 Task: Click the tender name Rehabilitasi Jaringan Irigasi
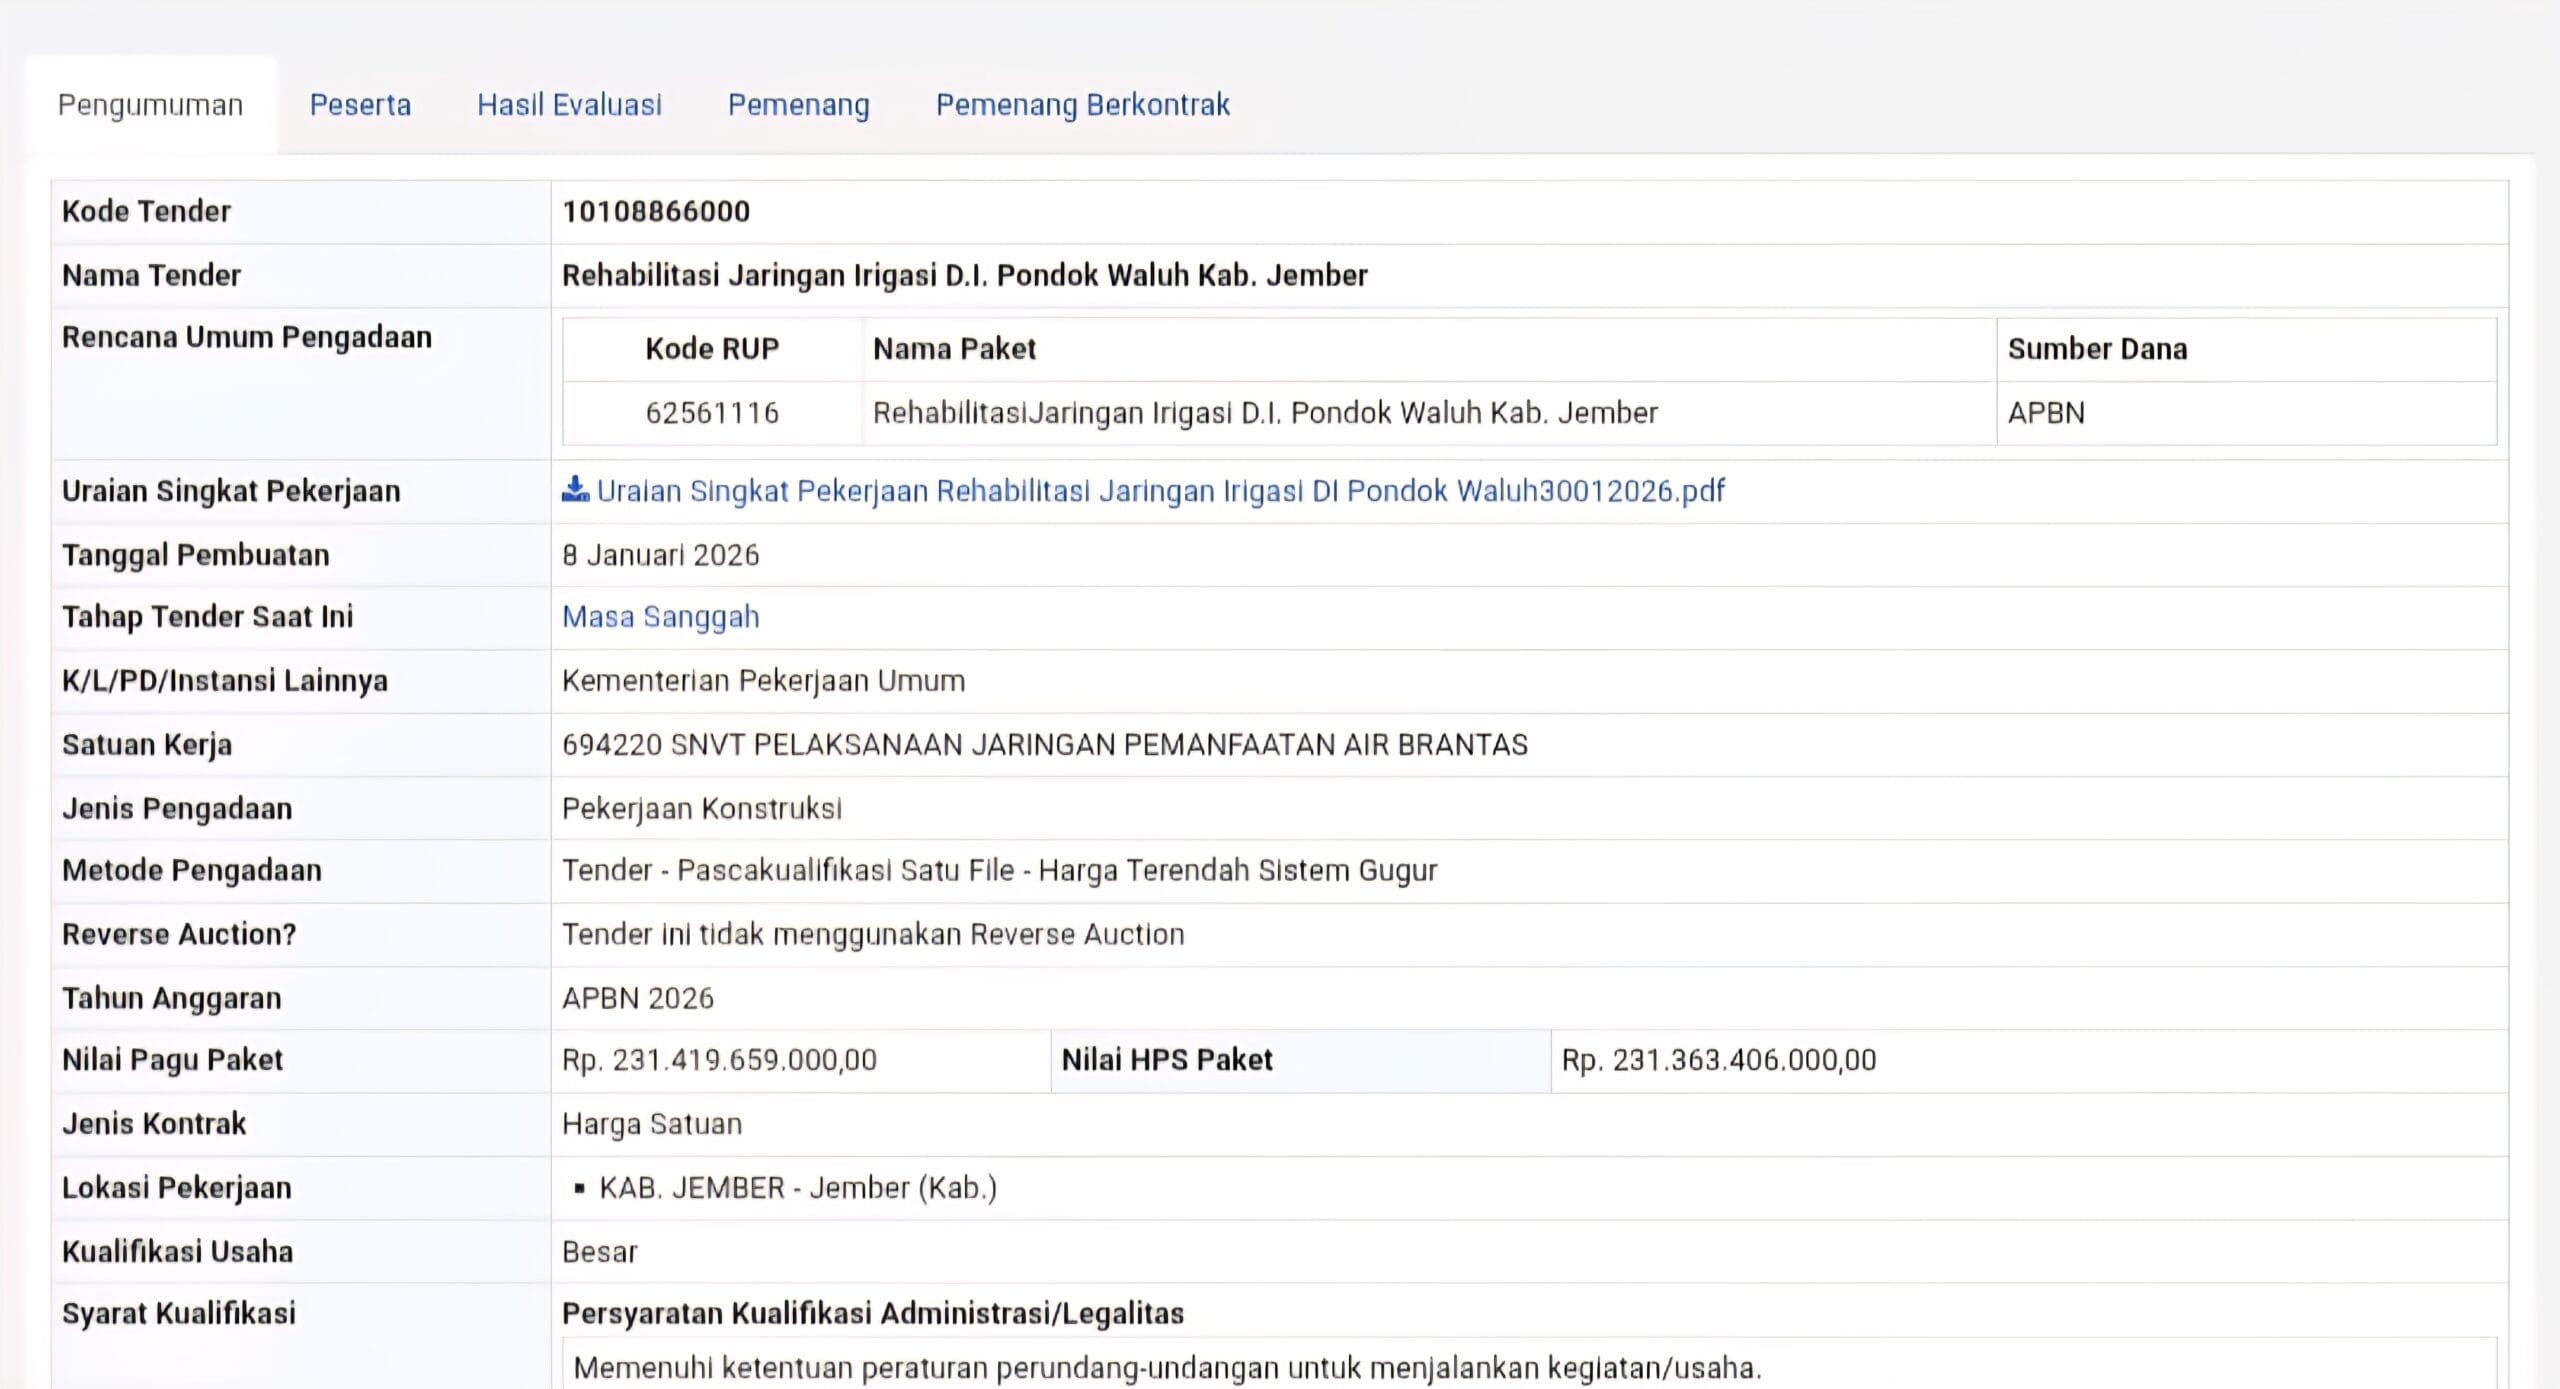[964, 276]
